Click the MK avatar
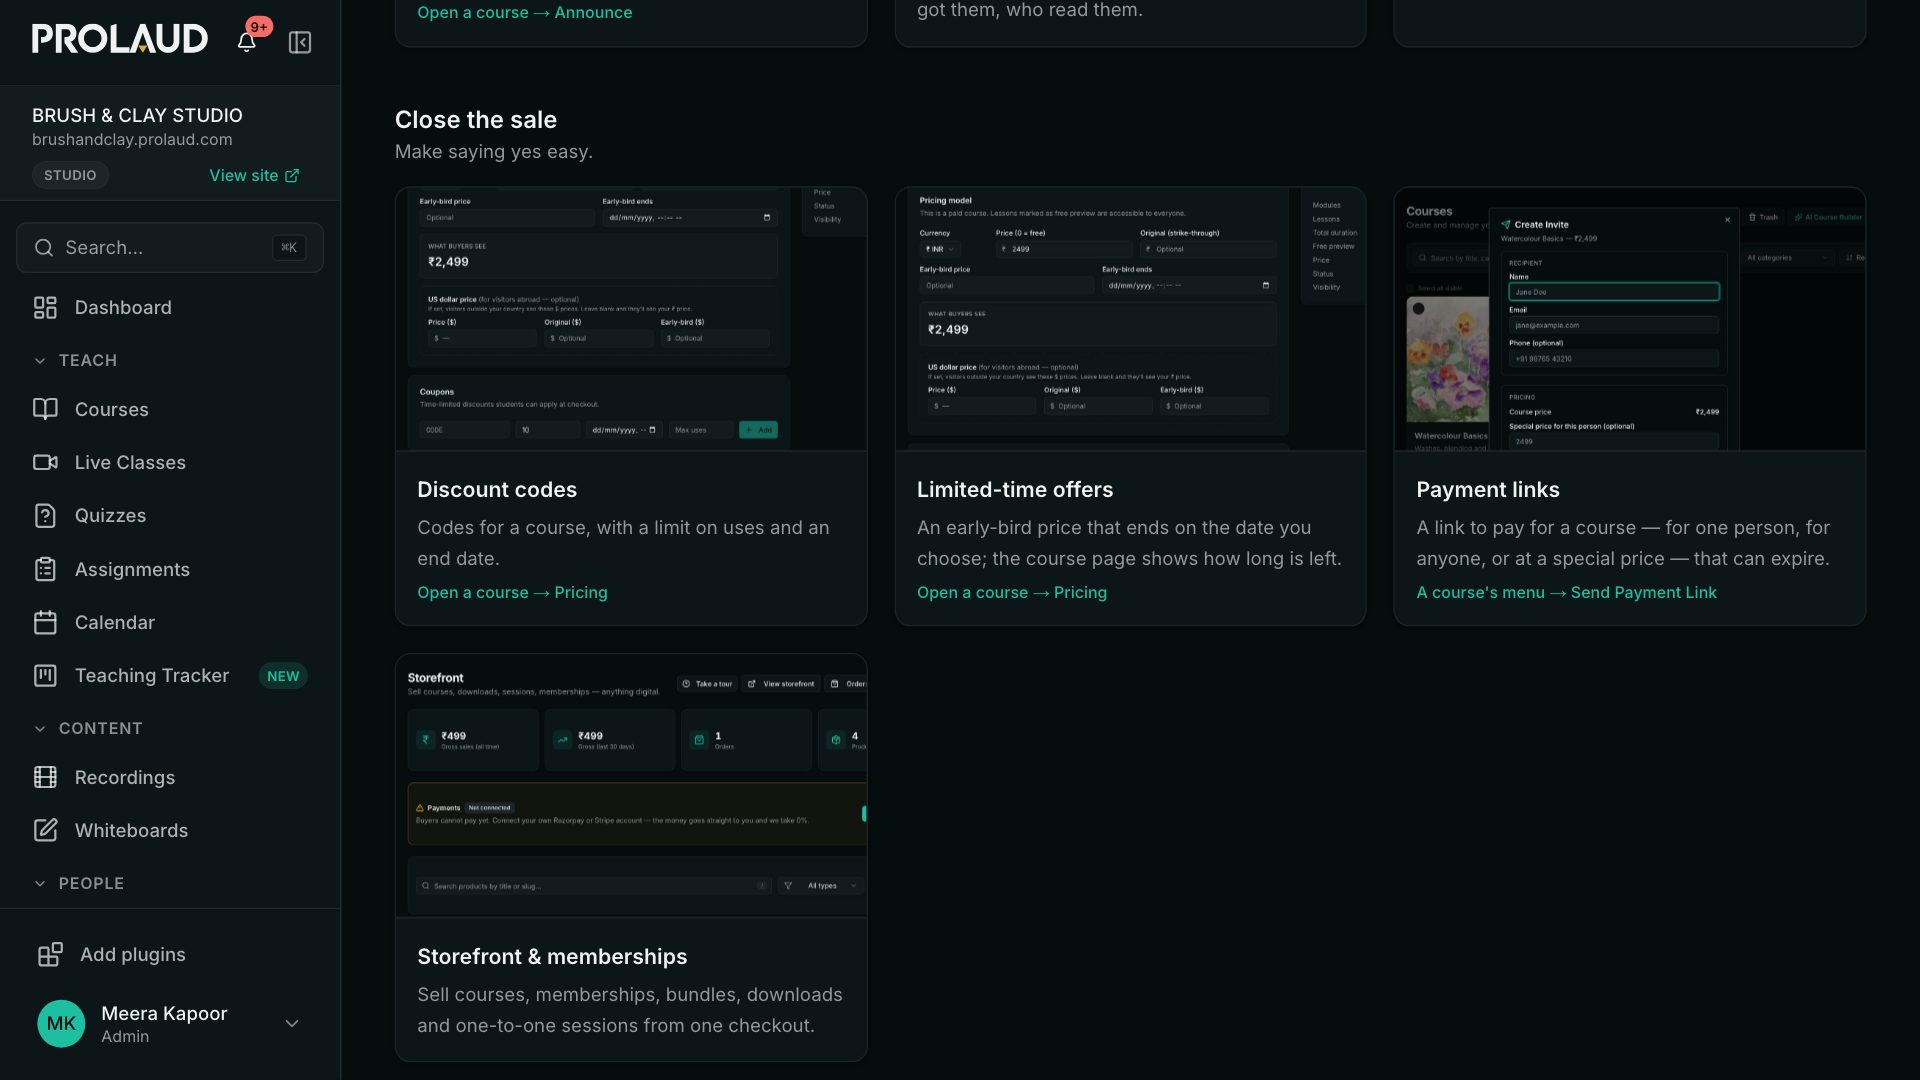 point(61,1023)
